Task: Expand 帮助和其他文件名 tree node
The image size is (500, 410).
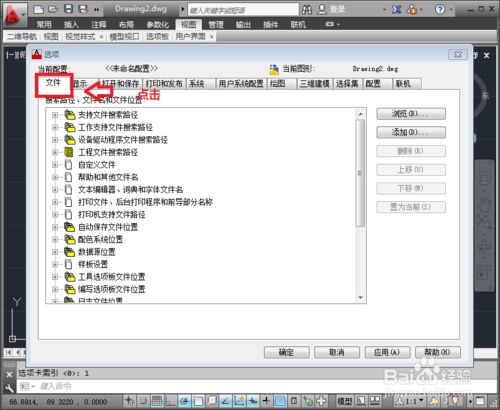Action: (55, 177)
